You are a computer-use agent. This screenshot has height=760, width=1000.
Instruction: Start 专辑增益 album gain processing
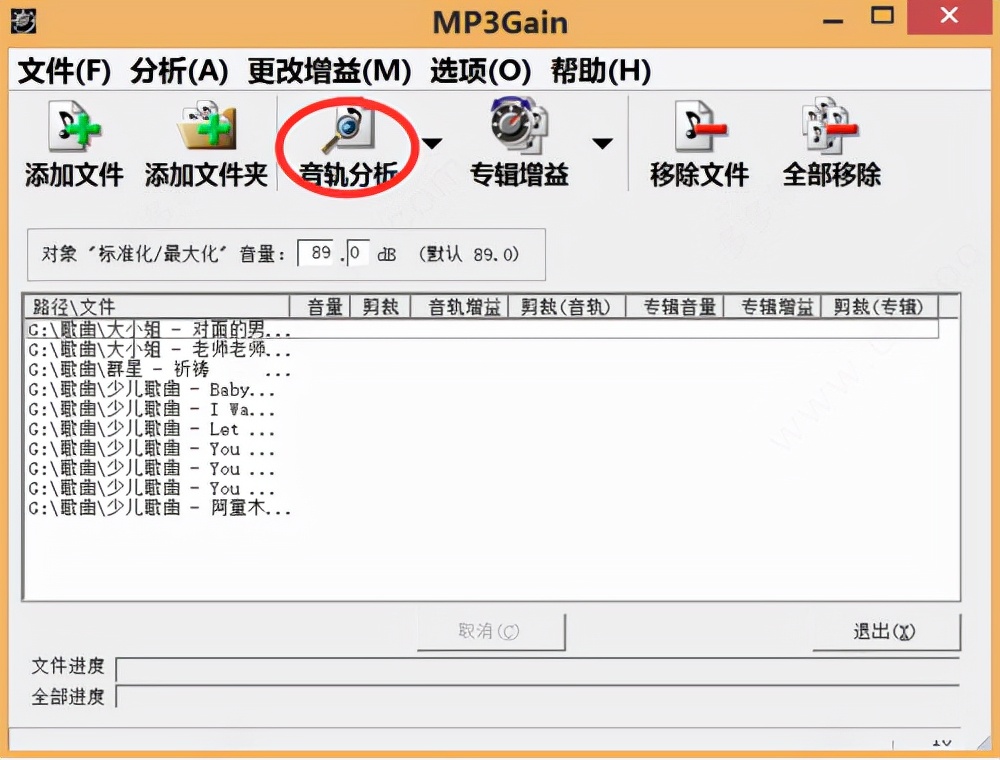coord(516,145)
